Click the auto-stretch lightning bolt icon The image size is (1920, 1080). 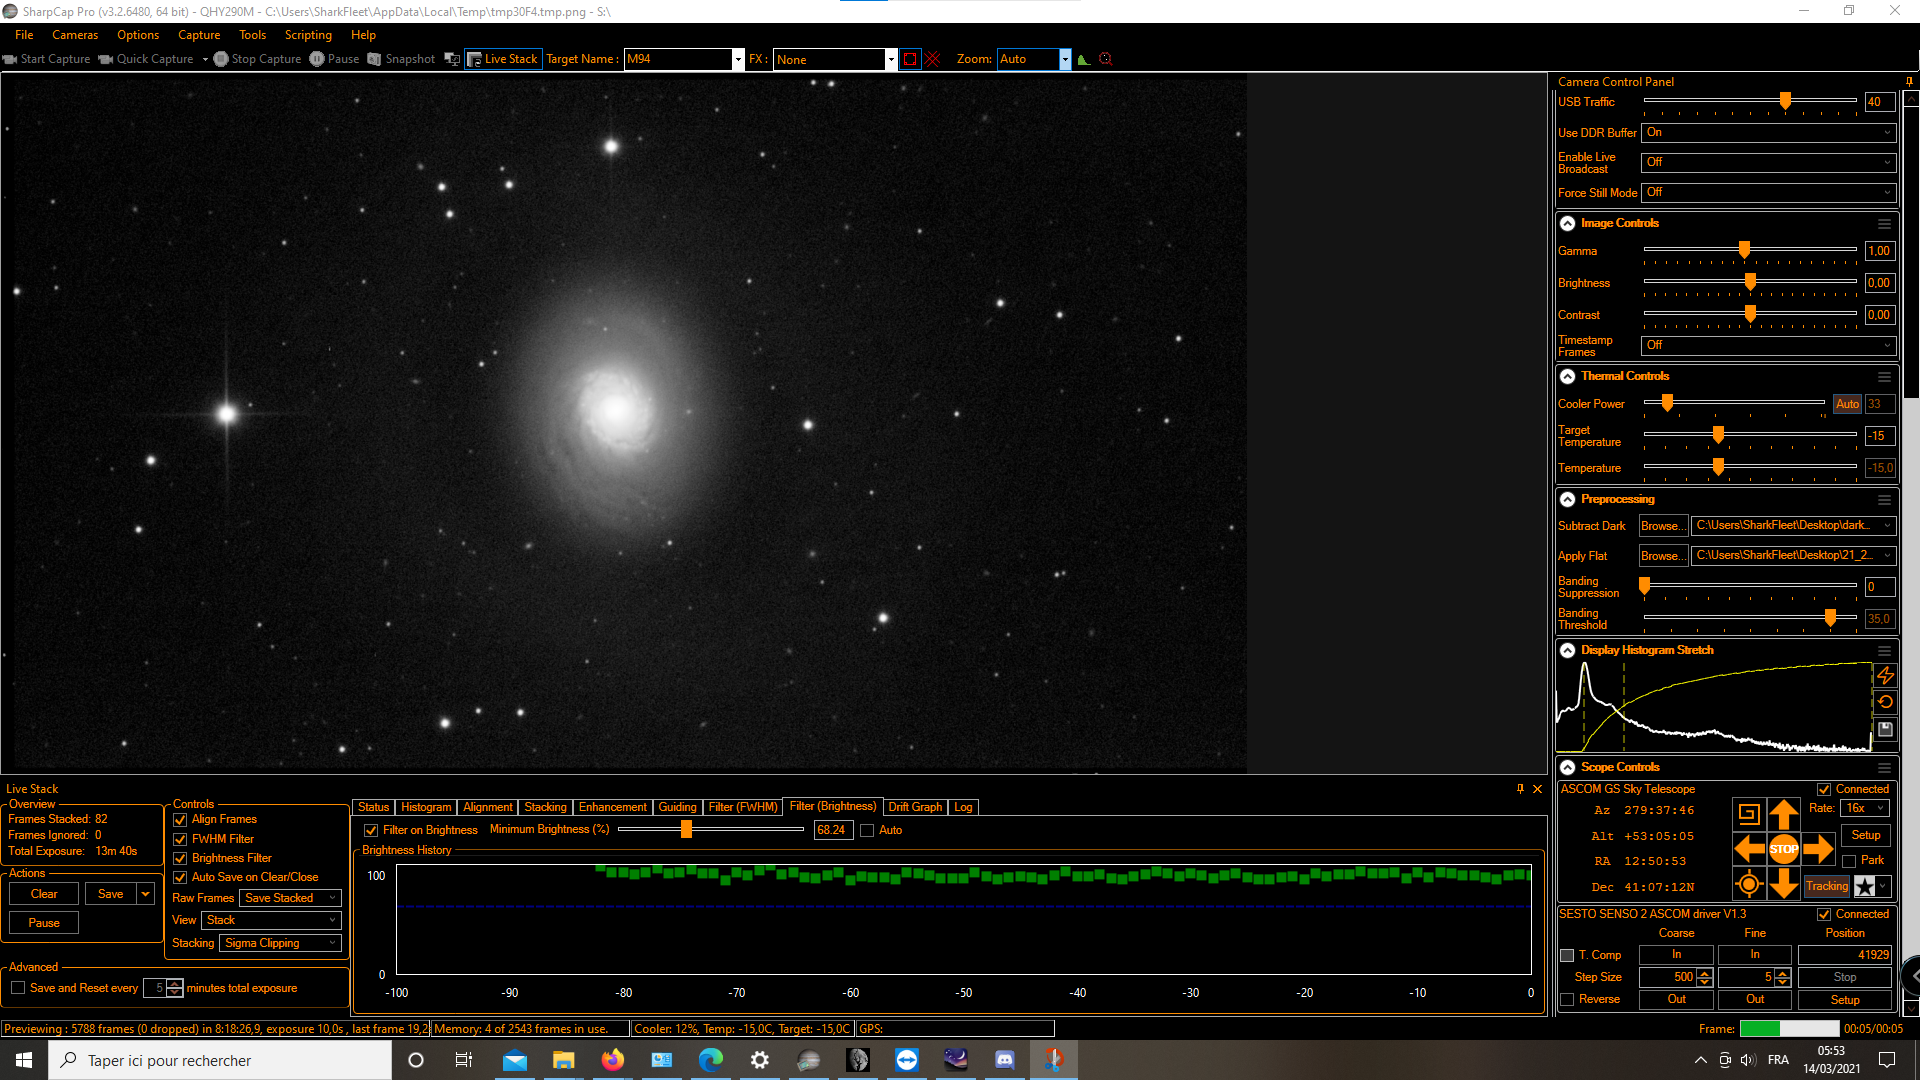1885,676
